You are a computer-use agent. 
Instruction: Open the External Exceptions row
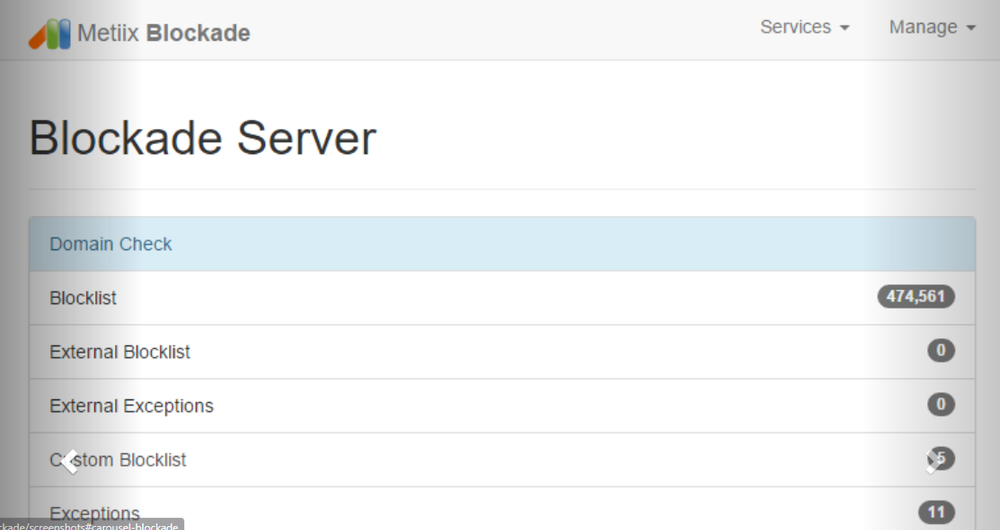coord(503,406)
